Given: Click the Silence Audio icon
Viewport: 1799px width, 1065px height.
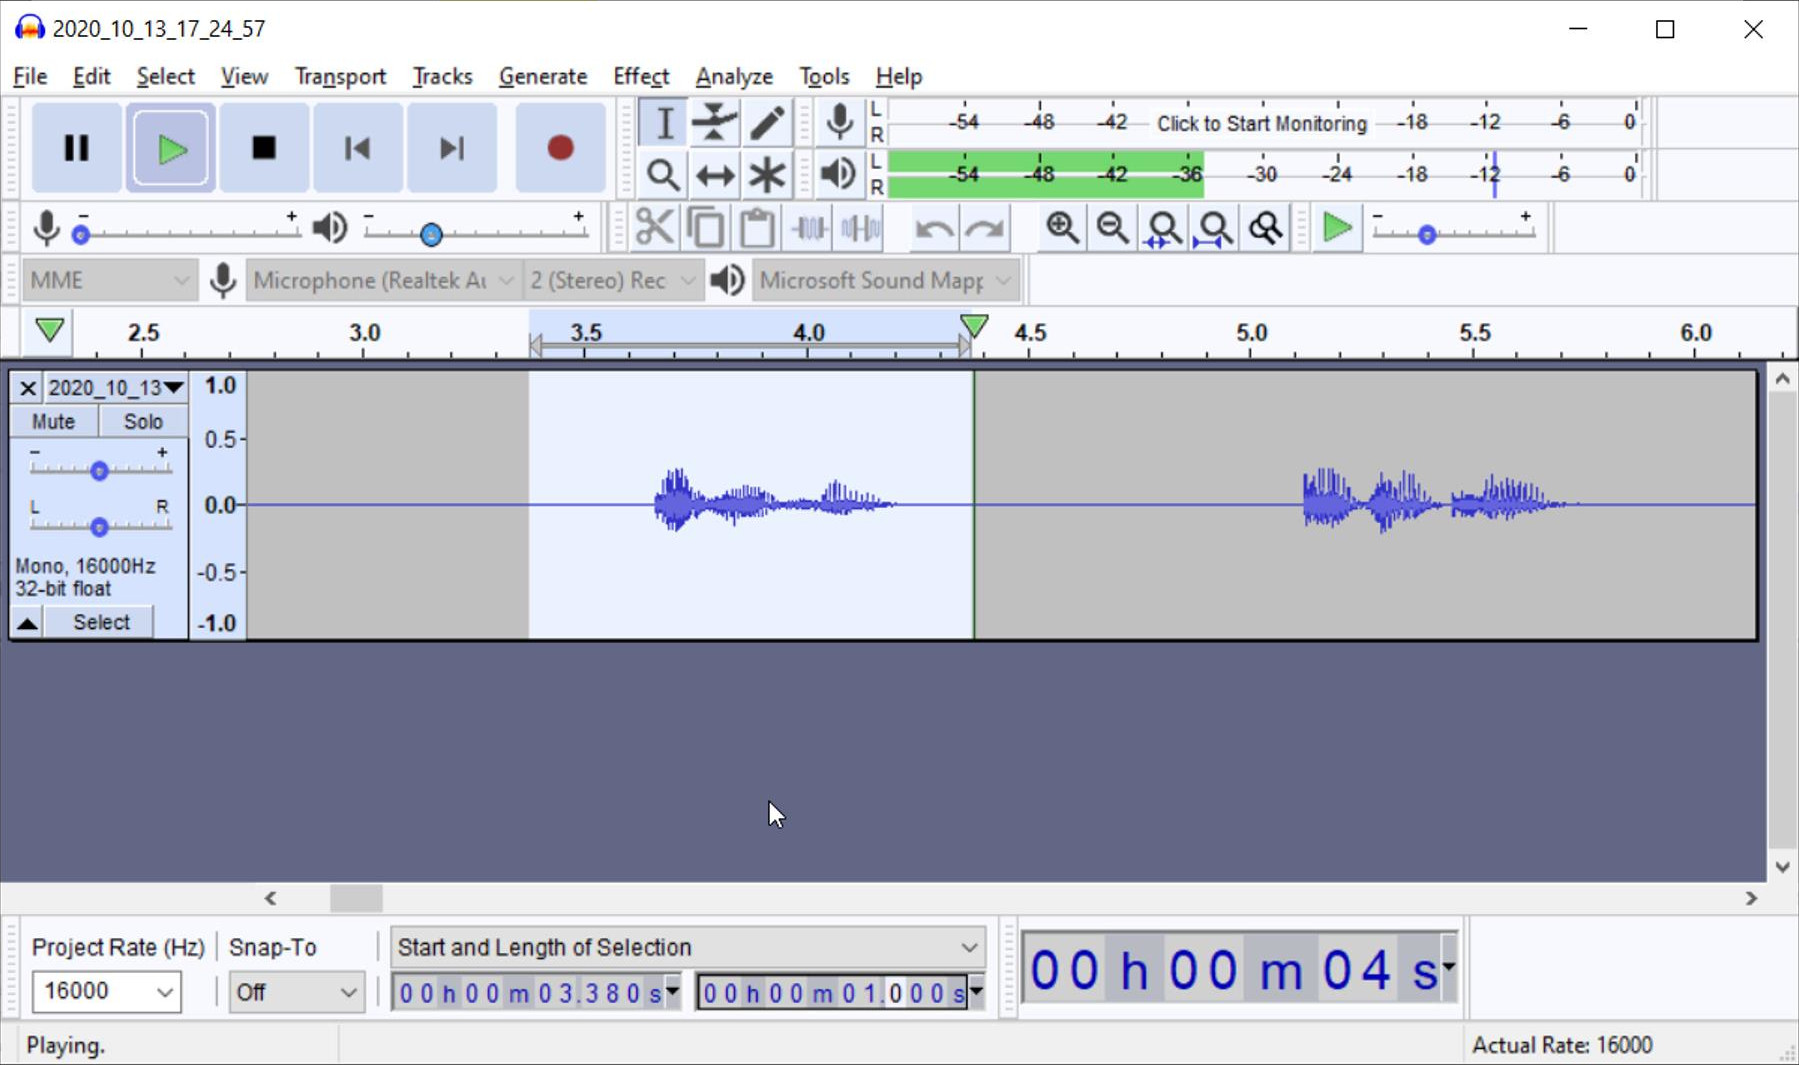Looking at the screenshot, I should [x=859, y=228].
